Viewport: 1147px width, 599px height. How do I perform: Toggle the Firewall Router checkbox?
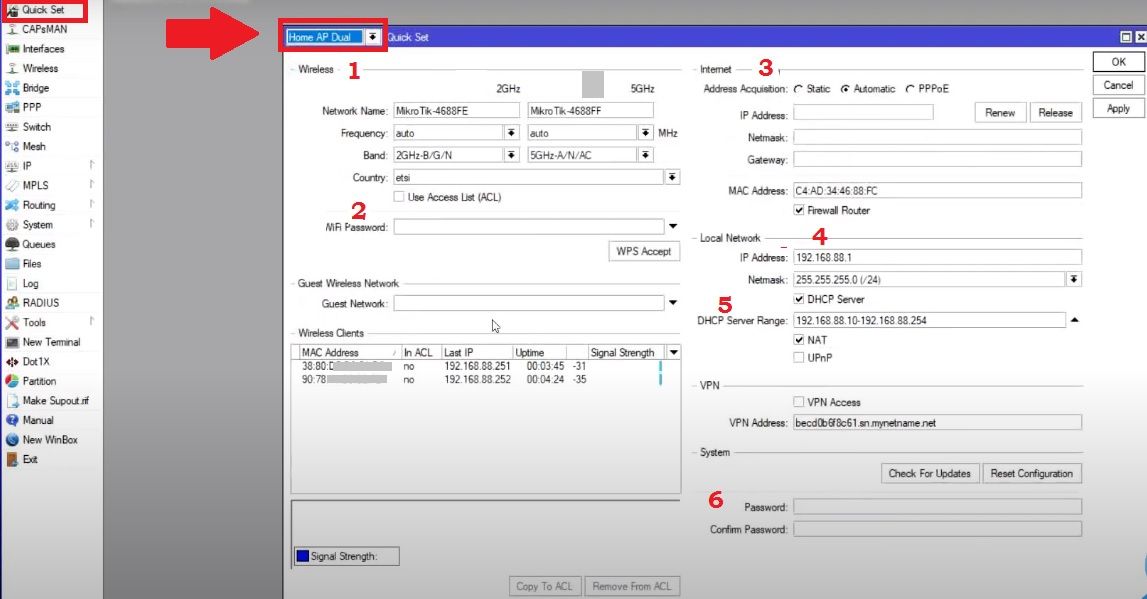[x=799, y=211]
